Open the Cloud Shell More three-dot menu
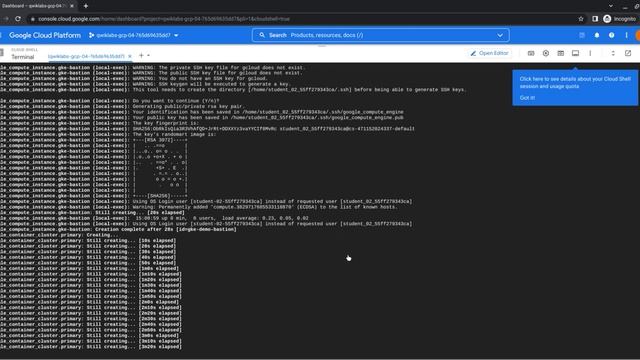This screenshot has height=360, width=640. [x=590, y=53]
